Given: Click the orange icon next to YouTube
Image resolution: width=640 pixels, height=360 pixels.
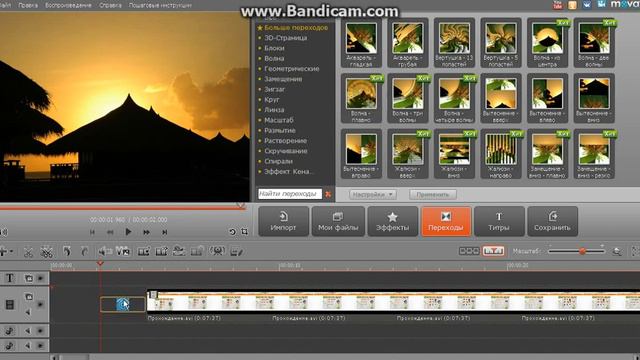Looking at the screenshot, I should pyautogui.click(x=573, y=5).
